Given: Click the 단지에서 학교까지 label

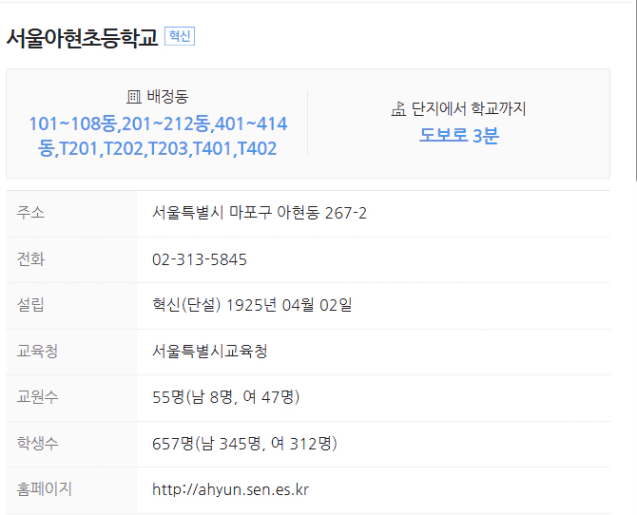Looking at the screenshot, I should pyautogui.click(x=469, y=109).
